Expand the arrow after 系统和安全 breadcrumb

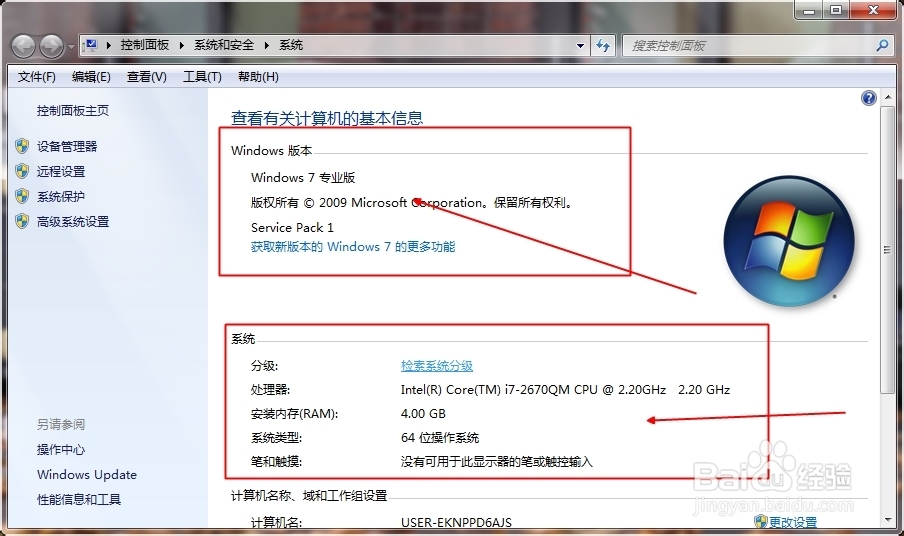(x=266, y=45)
